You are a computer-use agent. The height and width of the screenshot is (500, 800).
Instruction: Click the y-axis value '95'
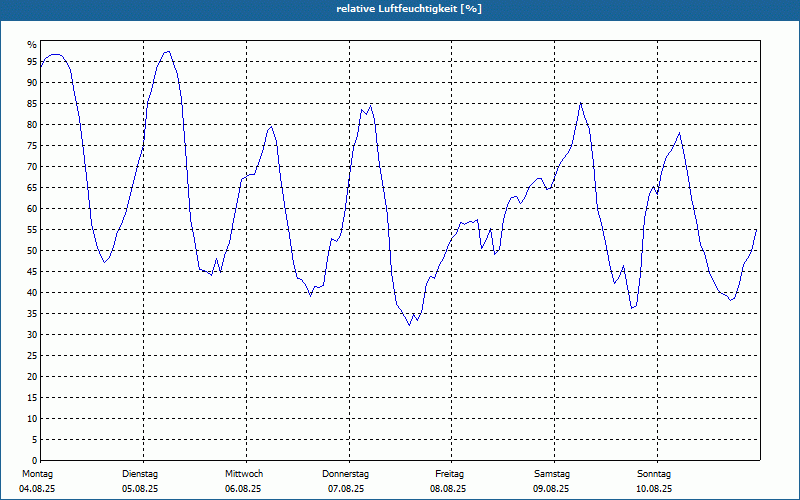click(x=32, y=62)
